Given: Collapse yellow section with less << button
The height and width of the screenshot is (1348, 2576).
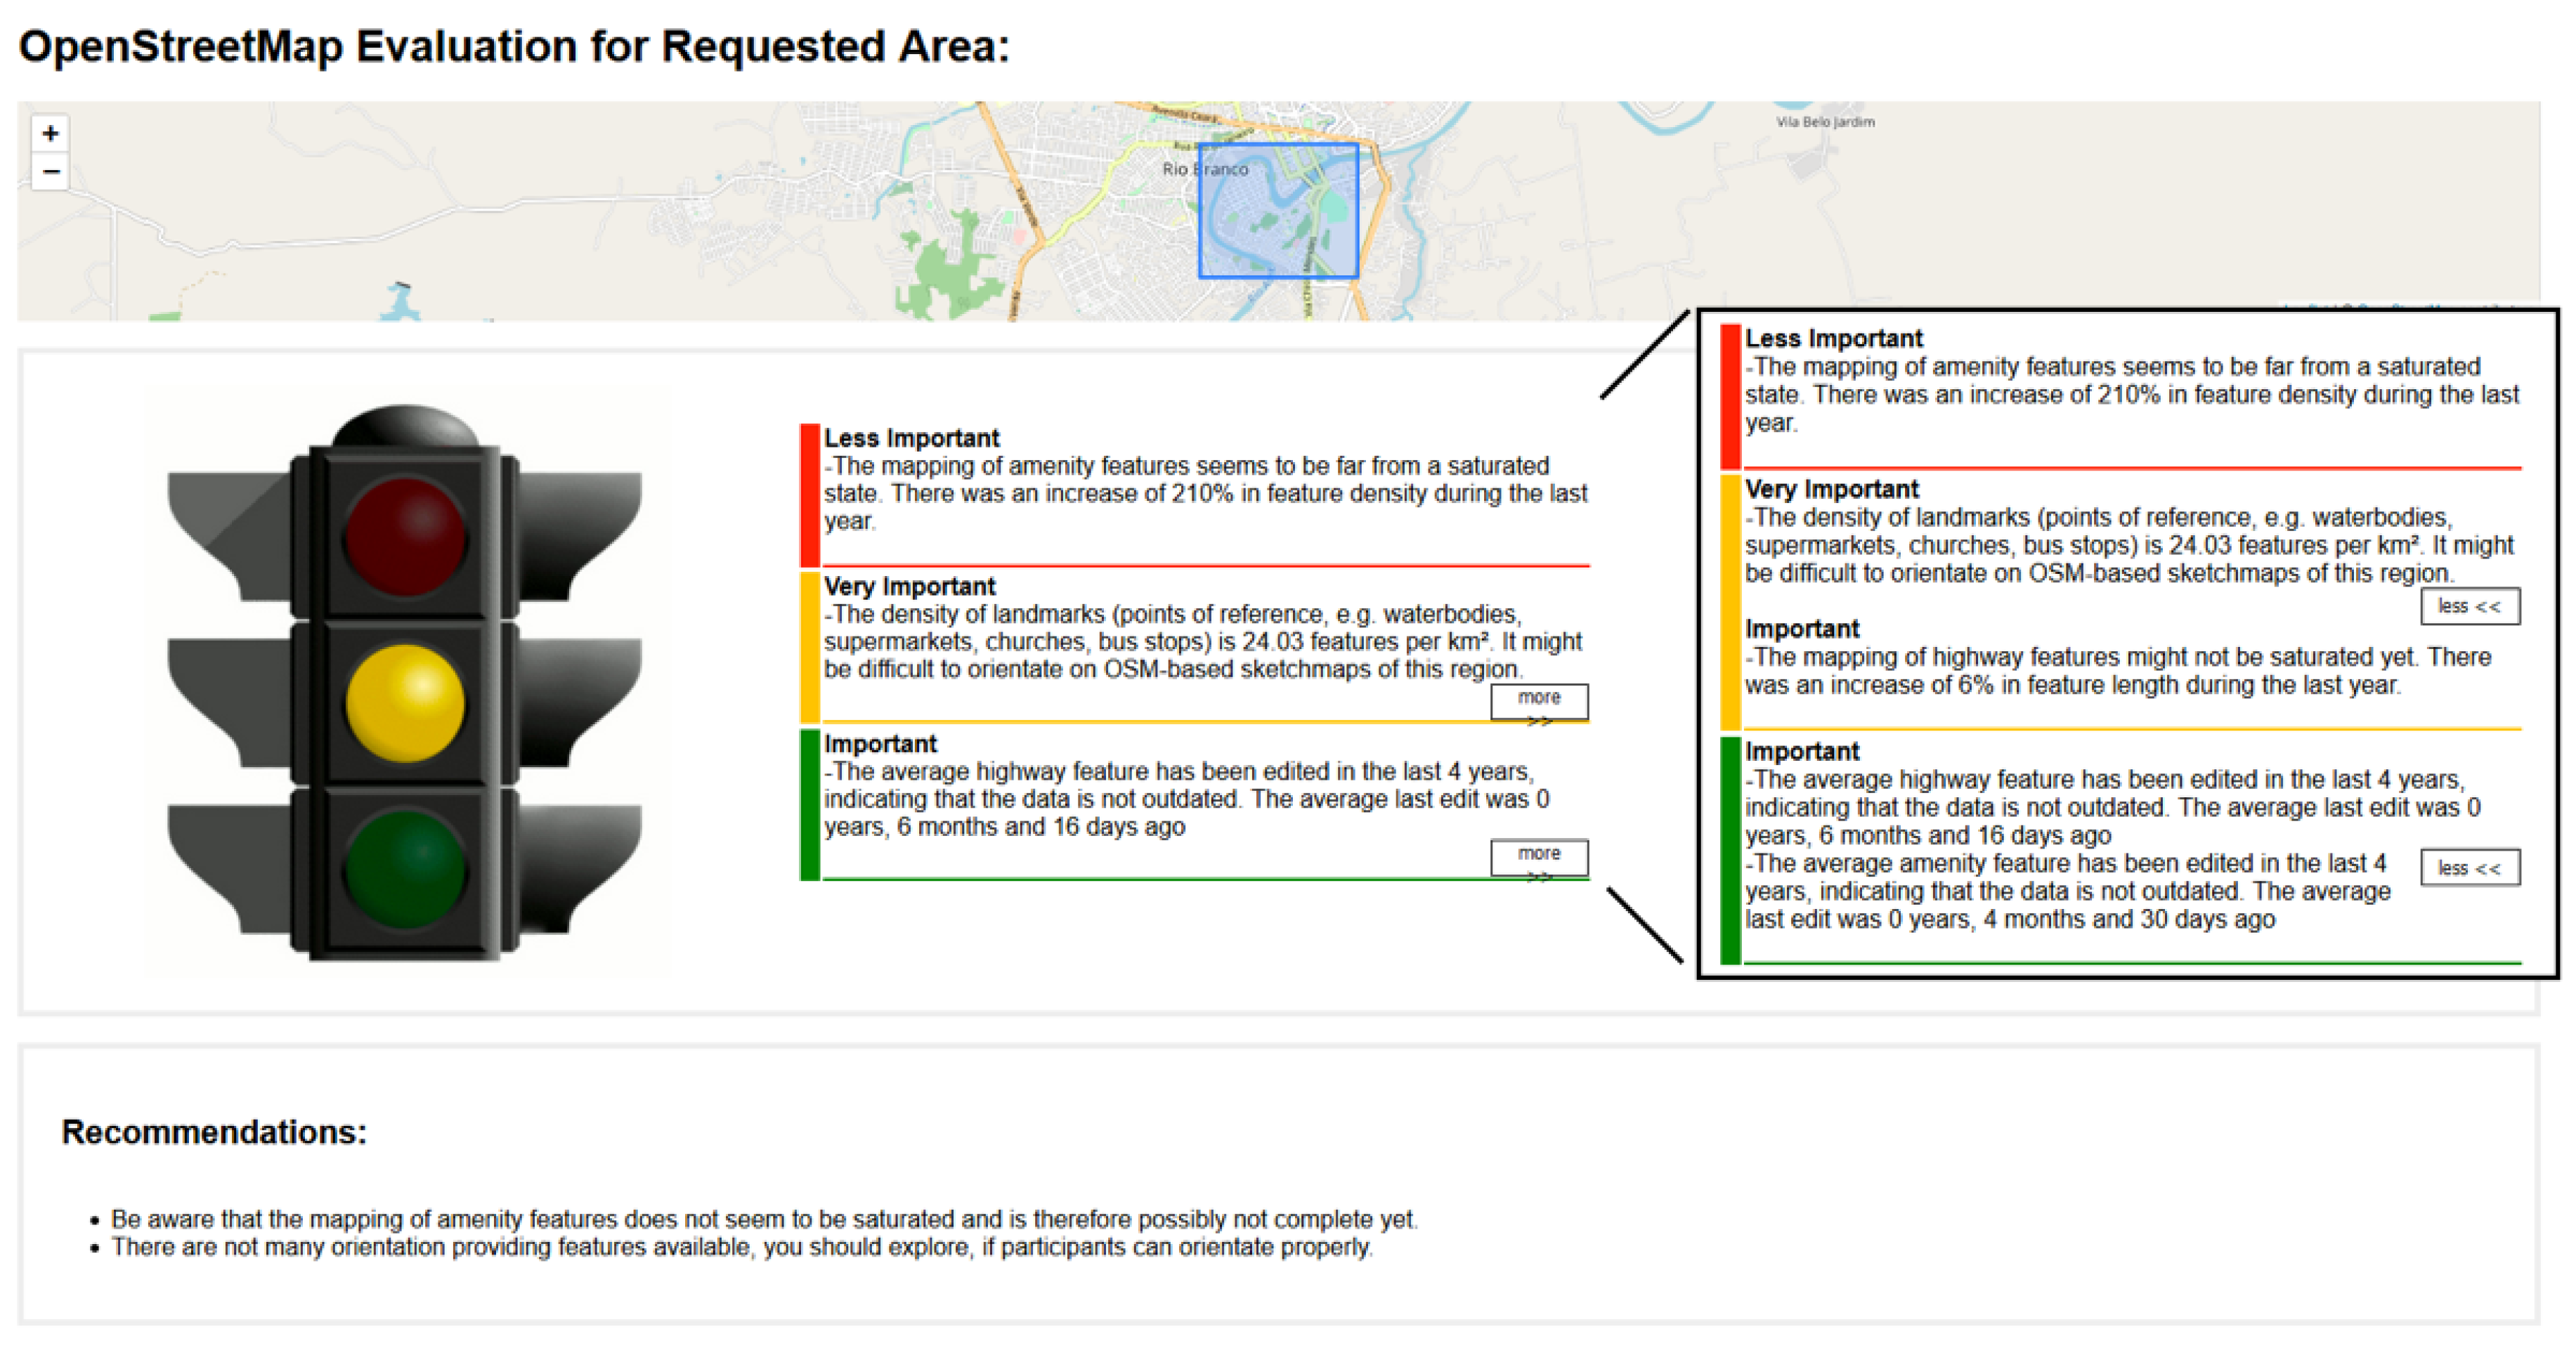Looking at the screenshot, I should coord(2469,606).
